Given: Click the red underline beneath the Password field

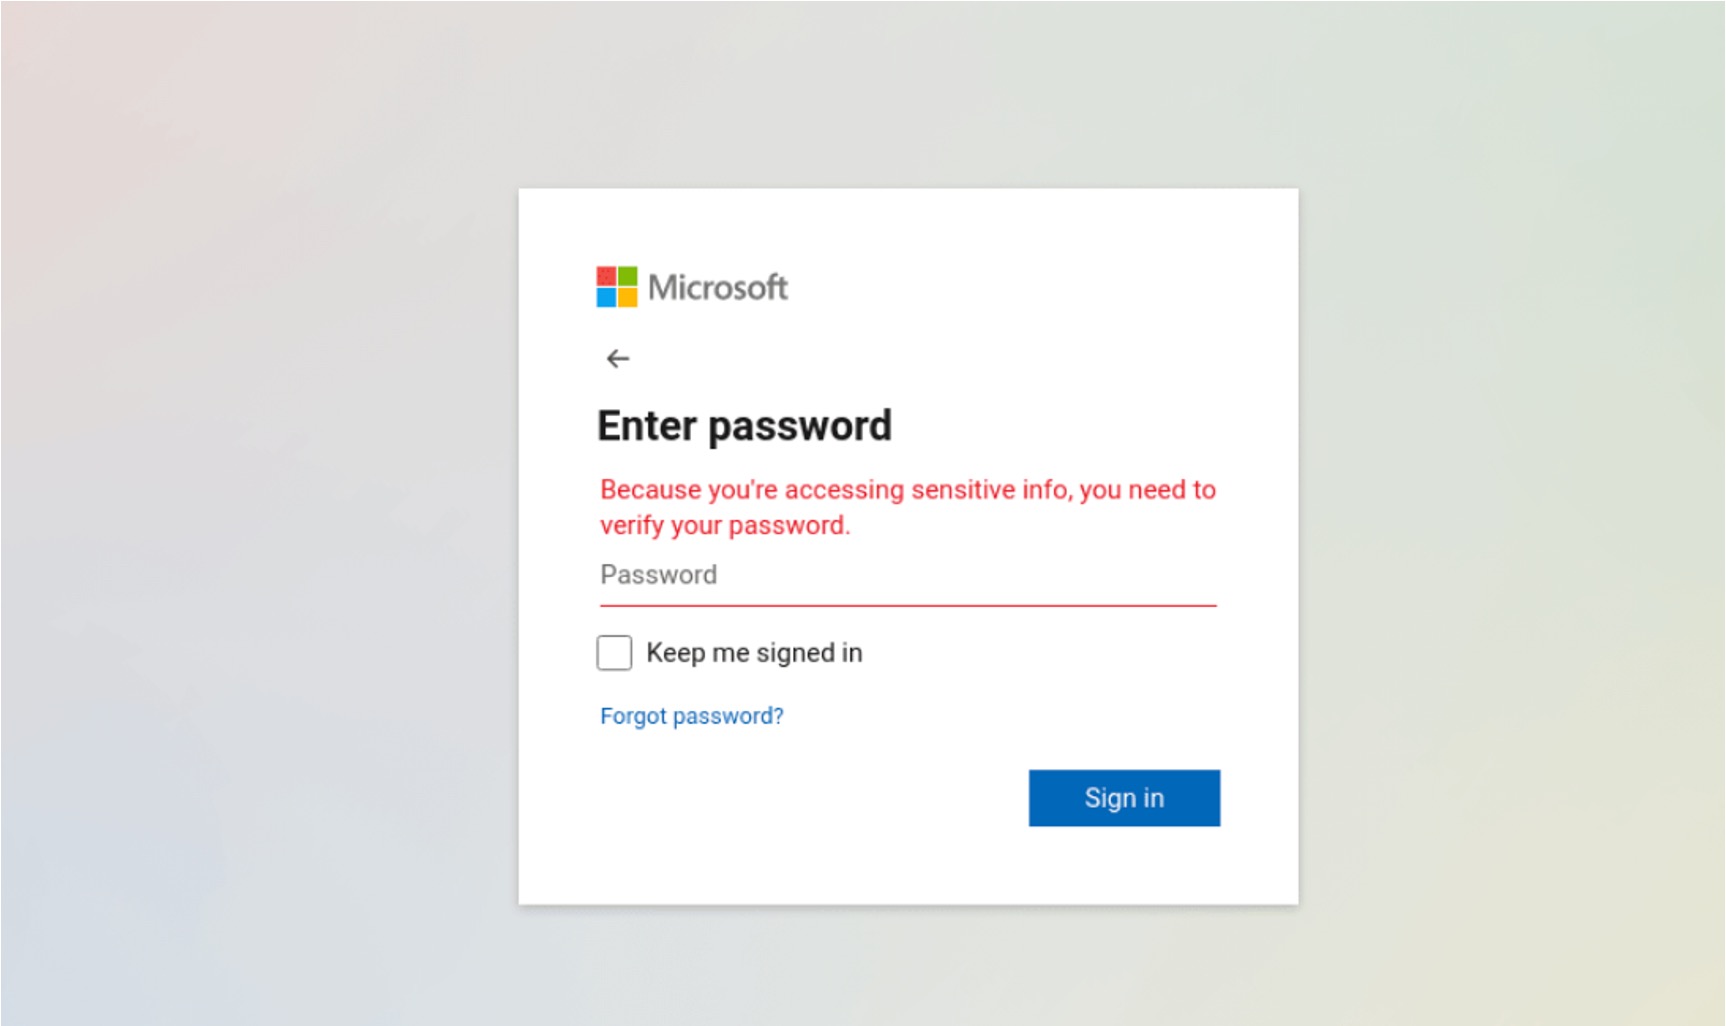Looking at the screenshot, I should click(906, 604).
